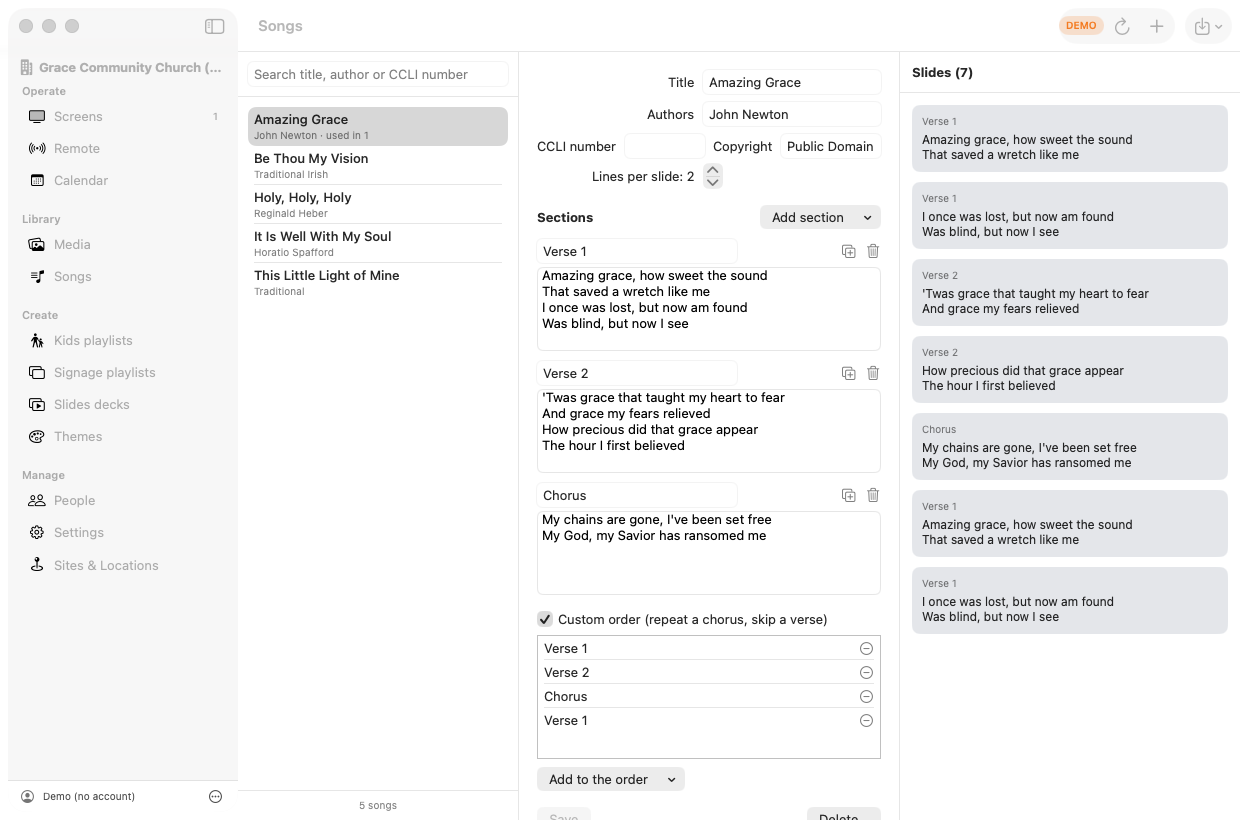
Task: Duplicate the first Verse 1 section
Action: pyautogui.click(x=848, y=251)
